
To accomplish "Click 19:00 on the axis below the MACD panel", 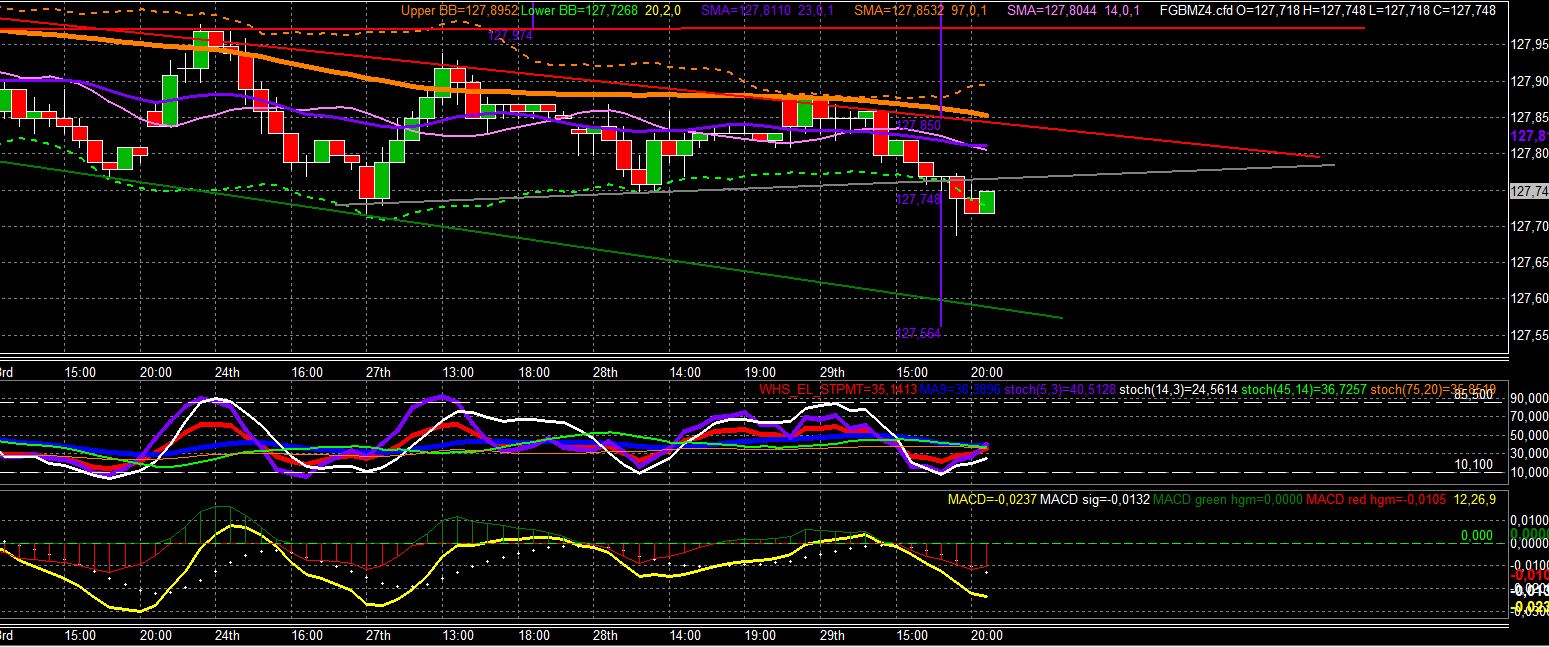I will coord(760,635).
